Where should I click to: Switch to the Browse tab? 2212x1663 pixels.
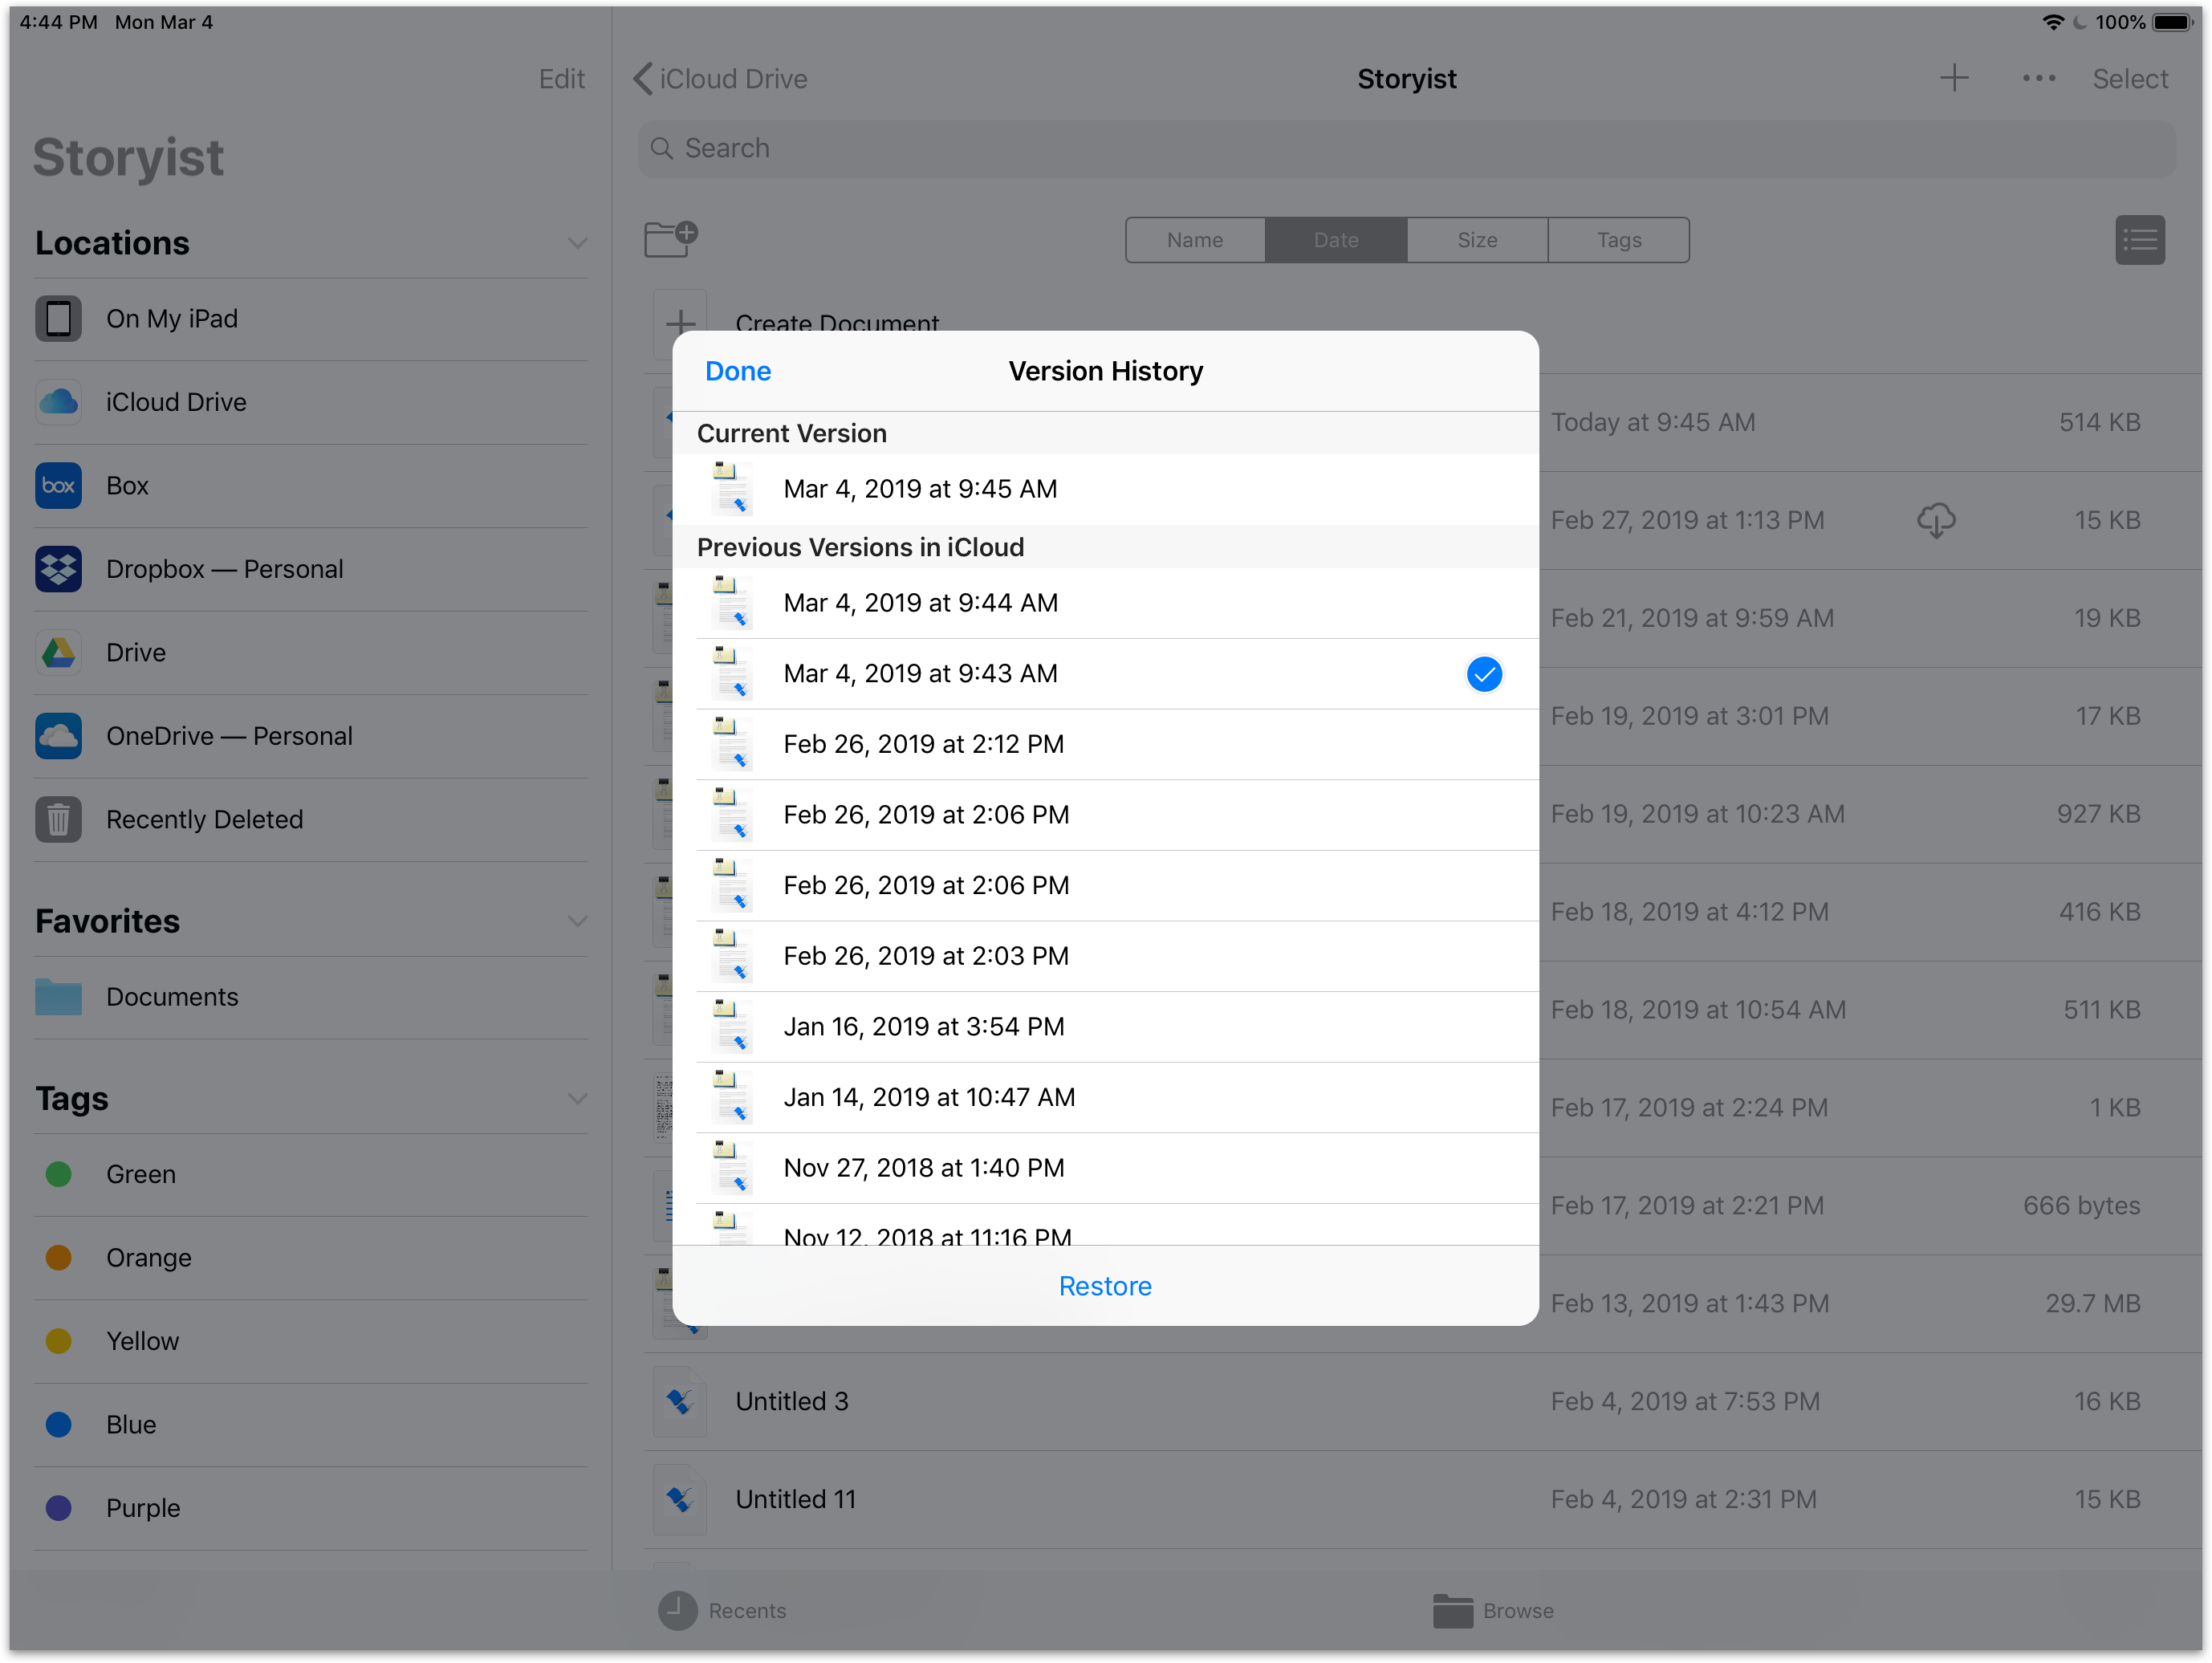(1493, 1611)
